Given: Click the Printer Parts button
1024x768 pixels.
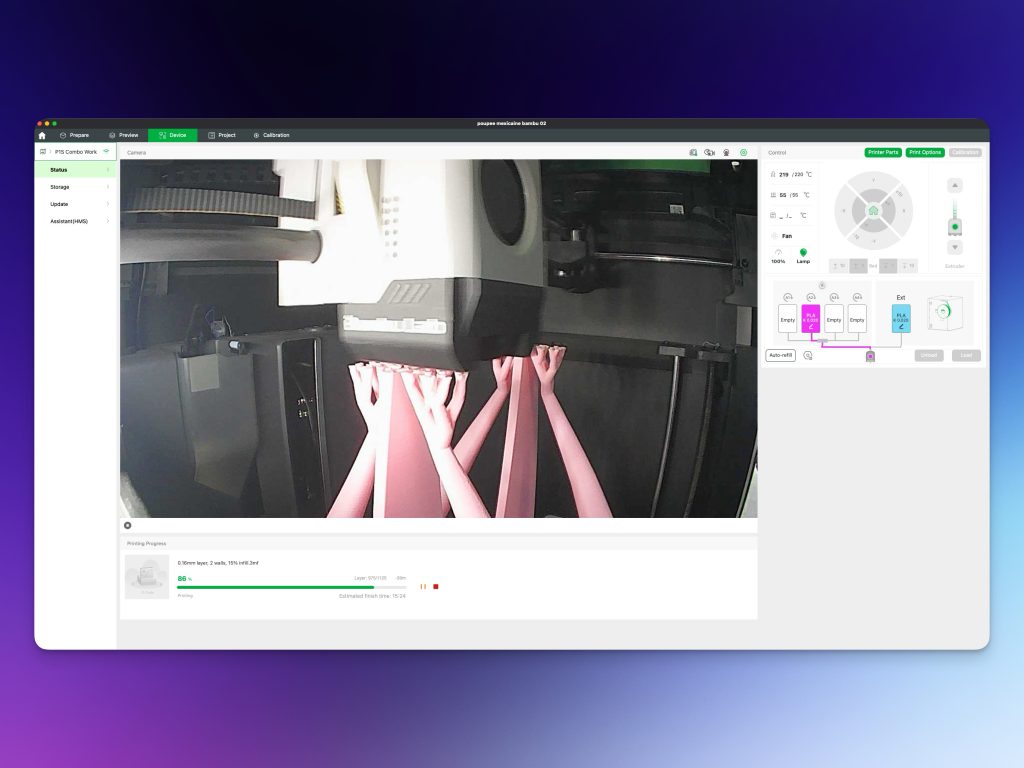Looking at the screenshot, I should (883, 153).
